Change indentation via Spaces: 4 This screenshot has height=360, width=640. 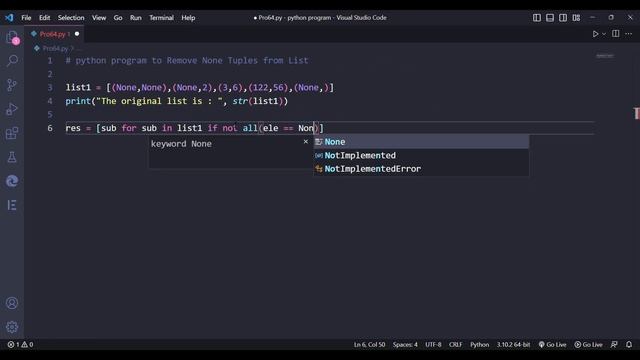pos(405,344)
